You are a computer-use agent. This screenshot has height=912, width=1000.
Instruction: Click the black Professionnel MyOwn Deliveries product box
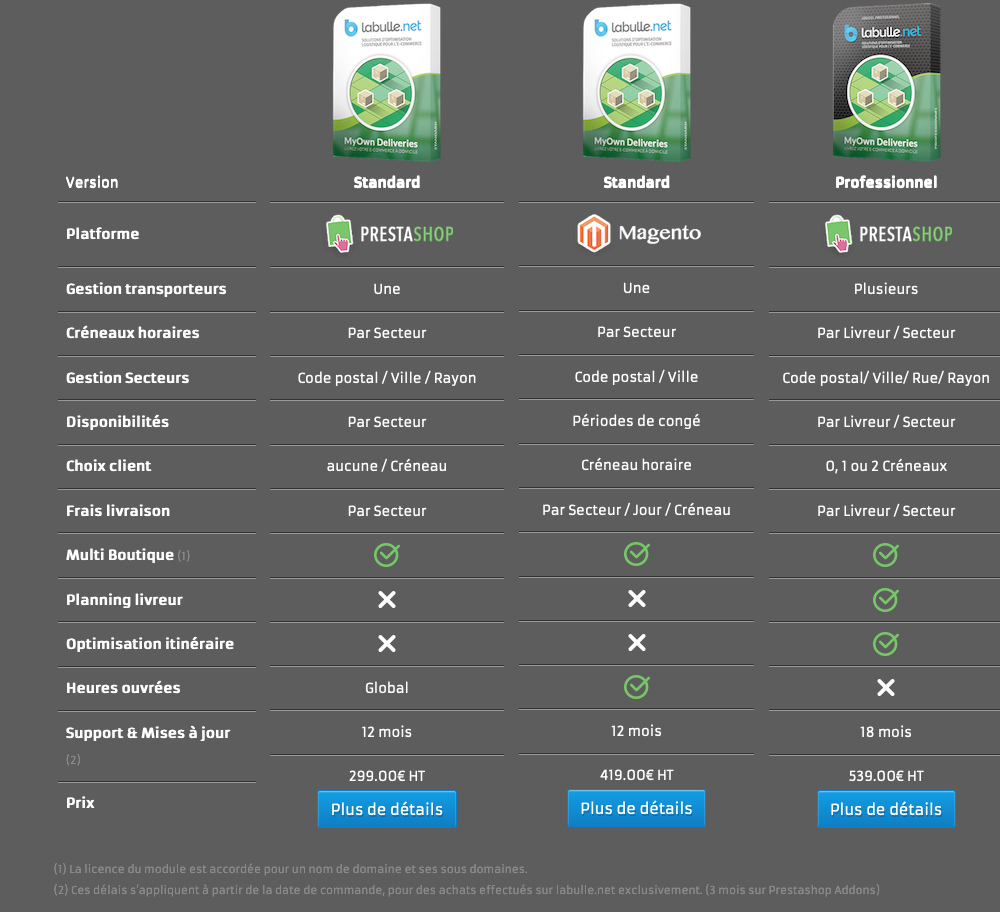click(x=886, y=82)
